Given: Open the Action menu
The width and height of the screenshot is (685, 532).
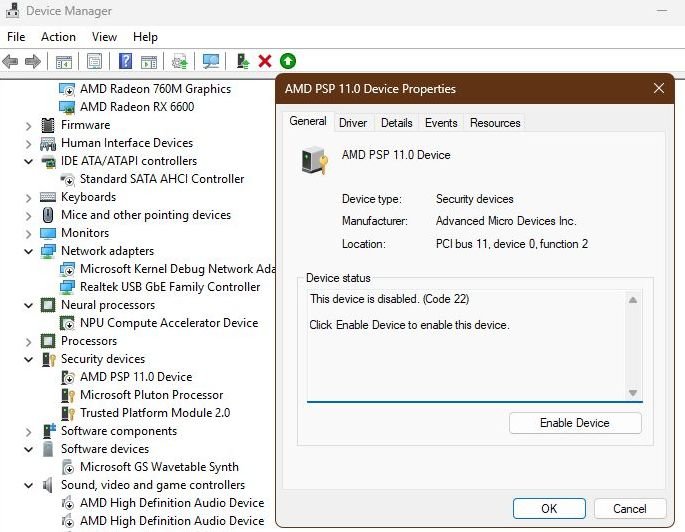Looking at the screenshot, I should pos(58,37).
